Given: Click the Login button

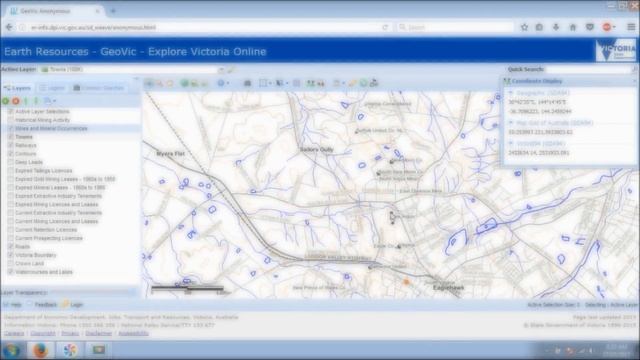Looking at the screenshot, I should tap(72, 305).
